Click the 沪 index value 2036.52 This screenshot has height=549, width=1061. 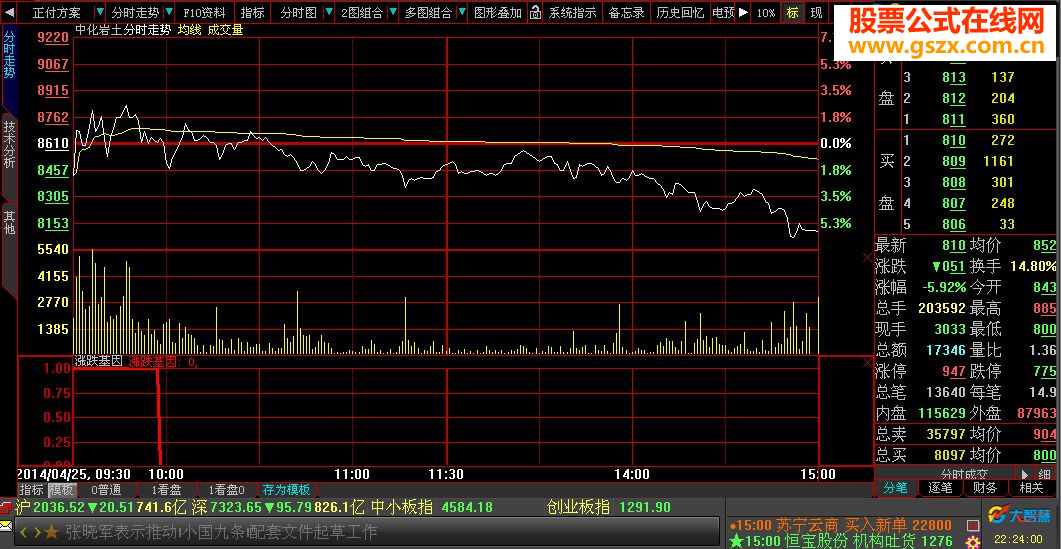(x=59, y=506)
